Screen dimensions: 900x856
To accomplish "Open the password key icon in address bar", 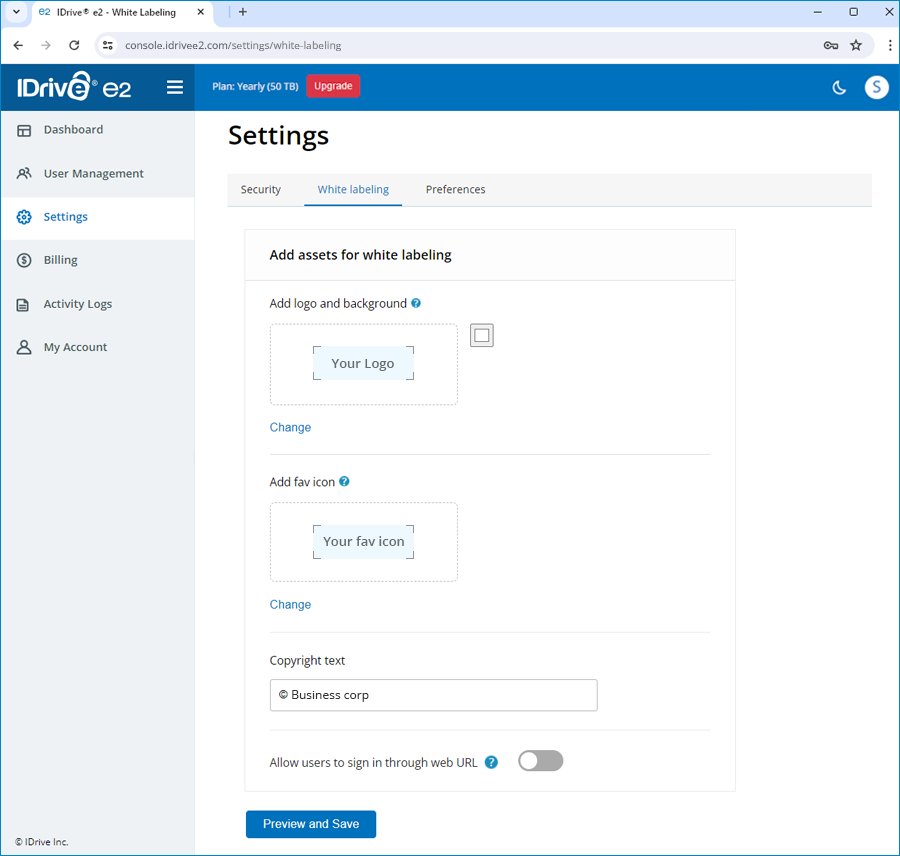I will tap(831, 45).
